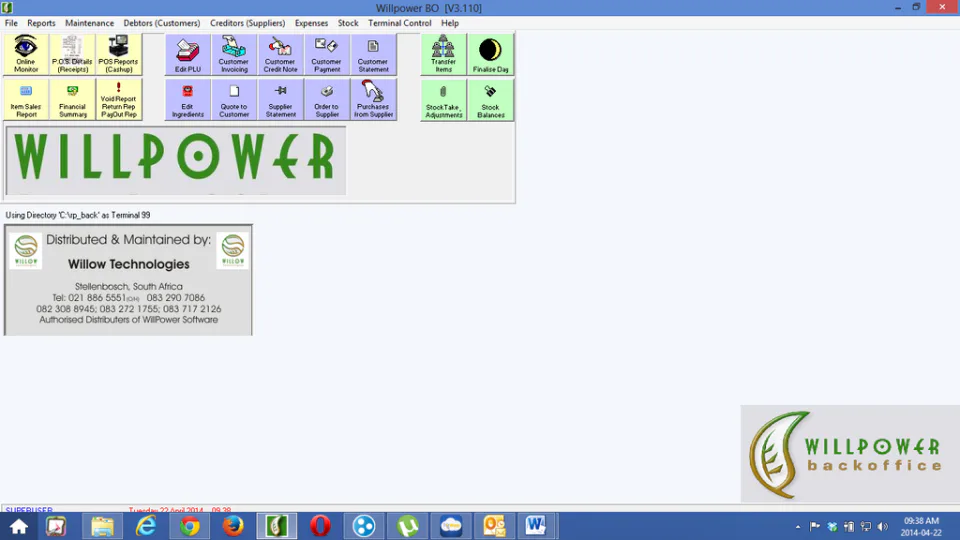This screenshot has width=960, height=540.
Task: Show hidden system tray icons
Action: click(798, 527)
